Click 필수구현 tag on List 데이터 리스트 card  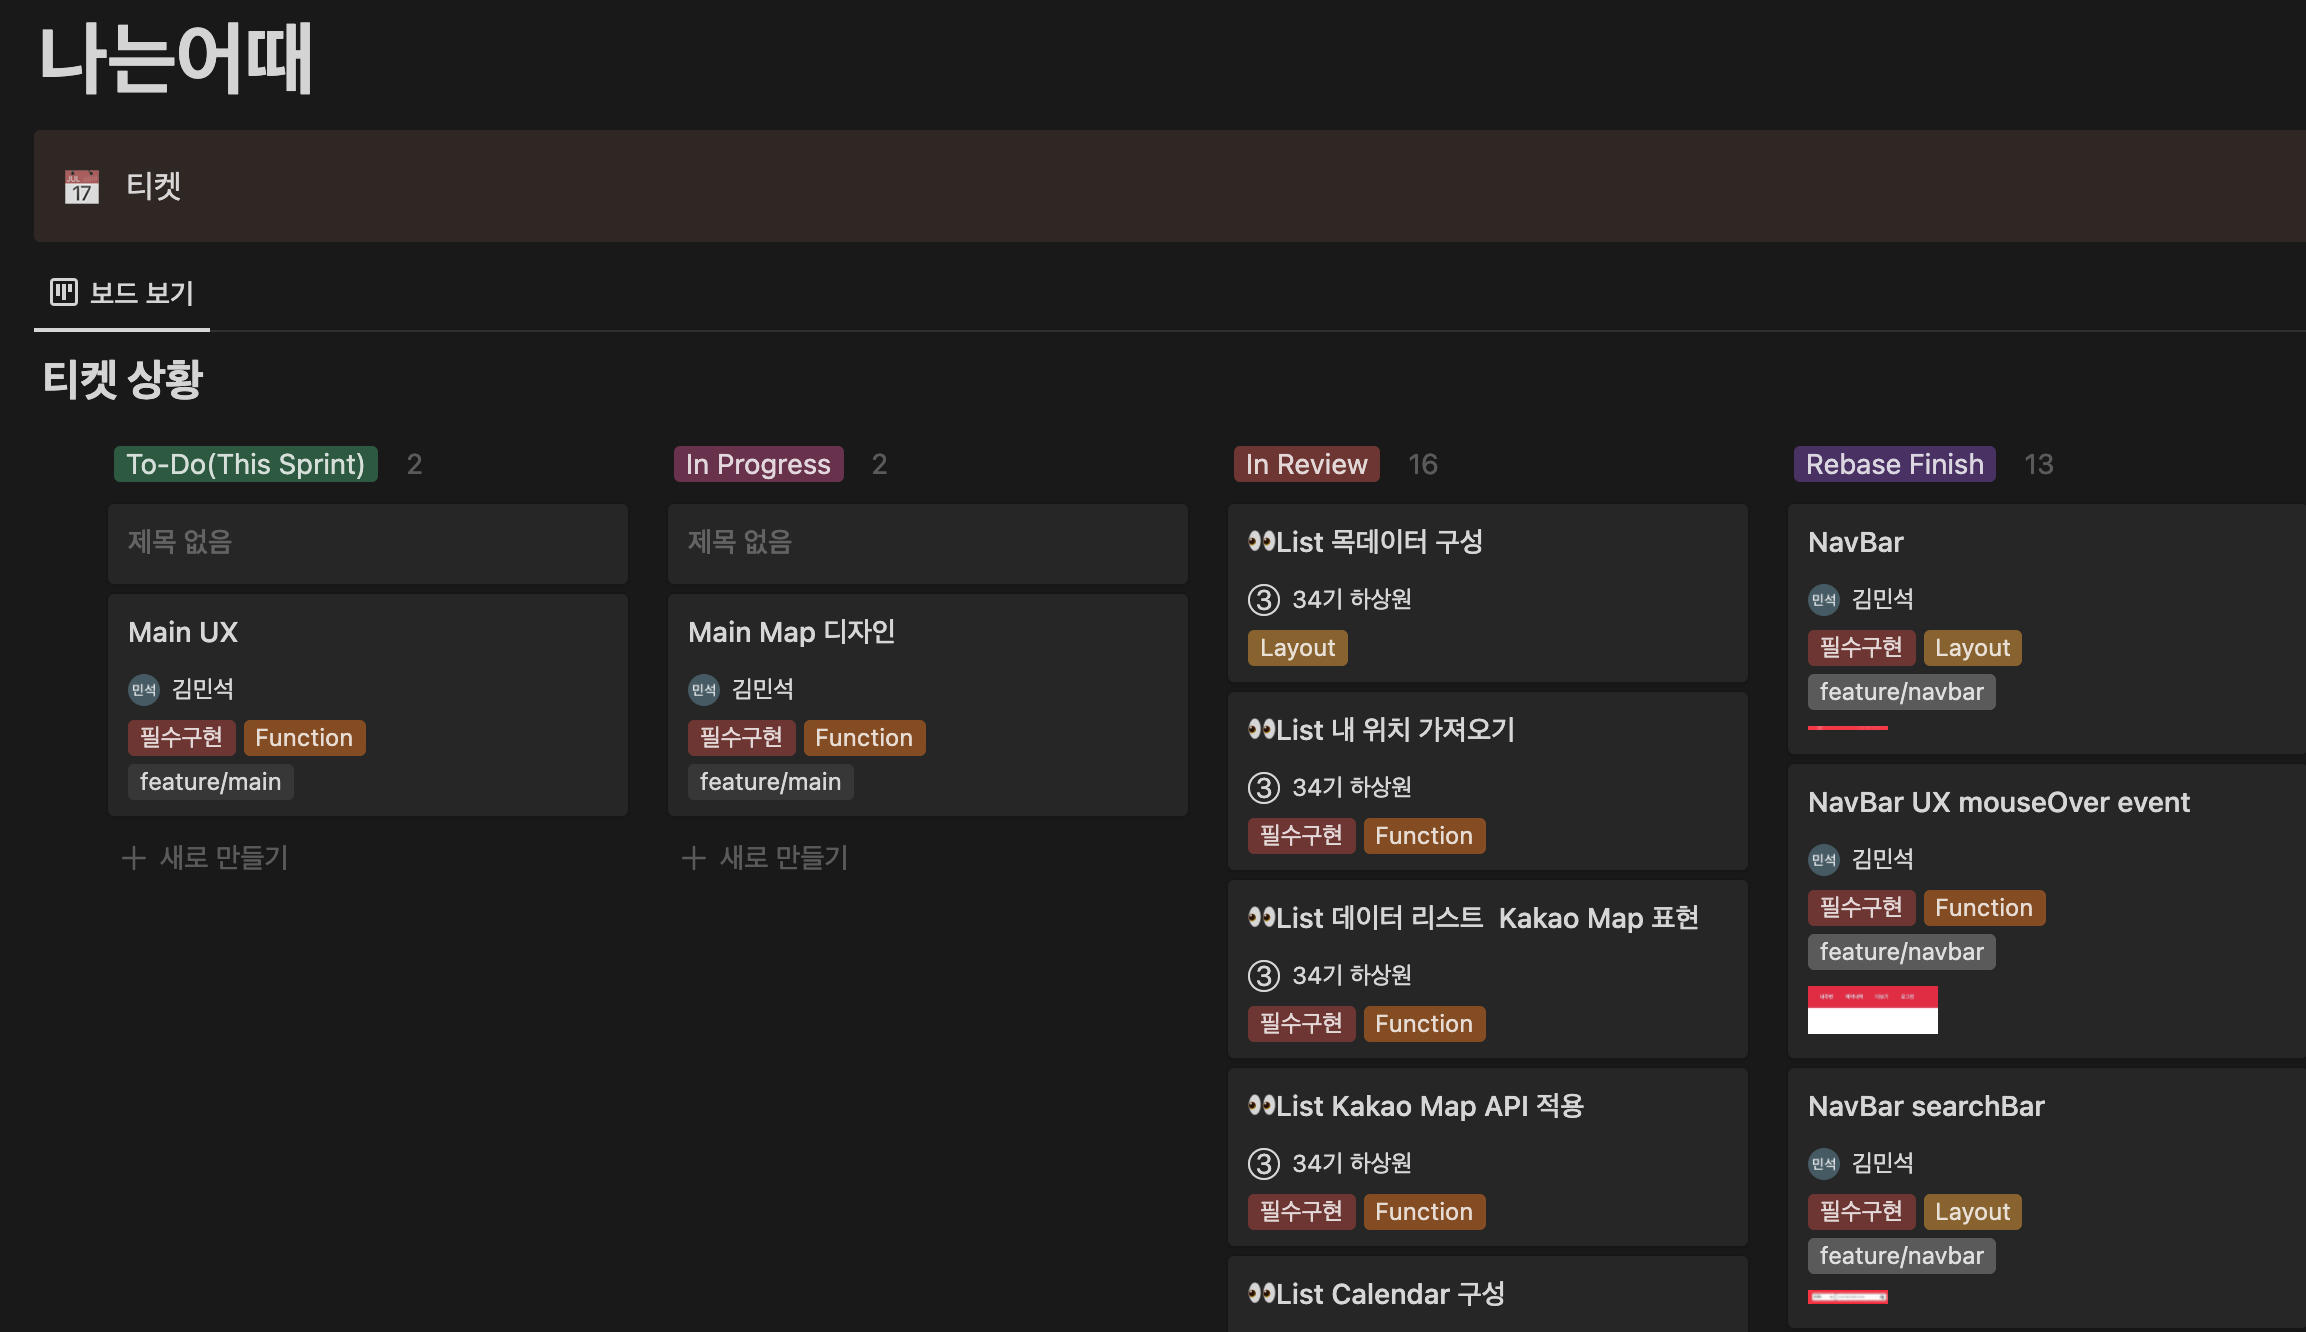click(1301, 1024)
